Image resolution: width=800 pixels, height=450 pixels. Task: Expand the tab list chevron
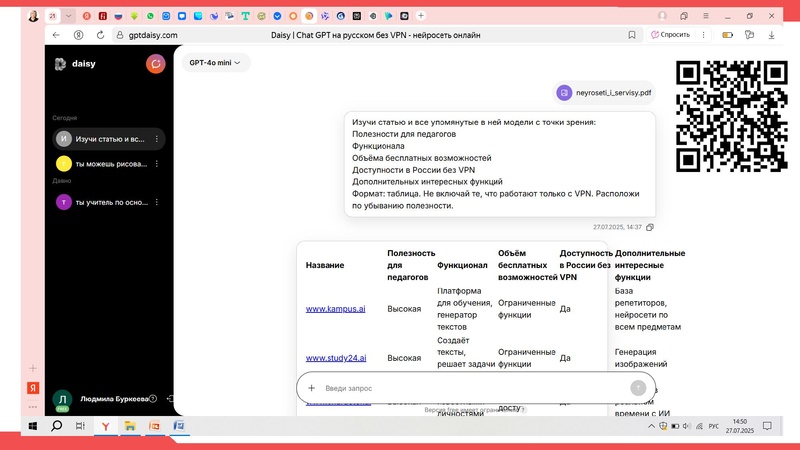point(68,16)
